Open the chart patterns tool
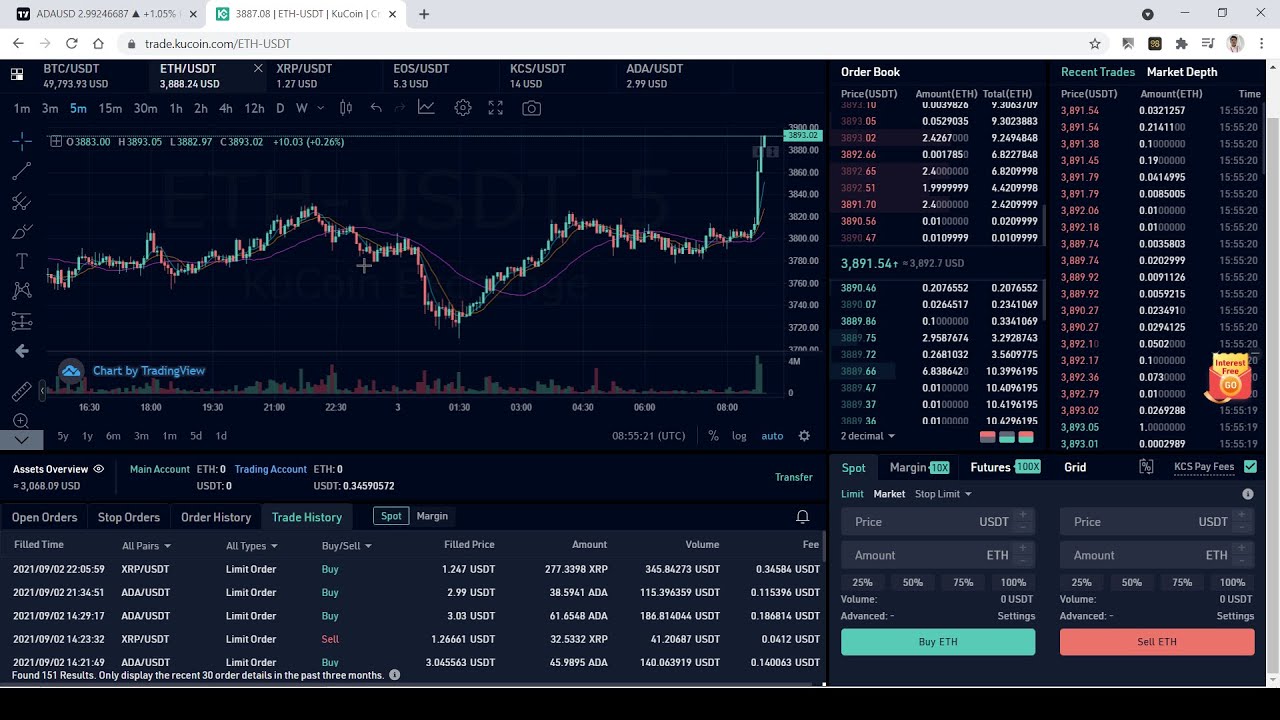The width and height of the screenshot is (1280, 720). click(x=21, y=291)
